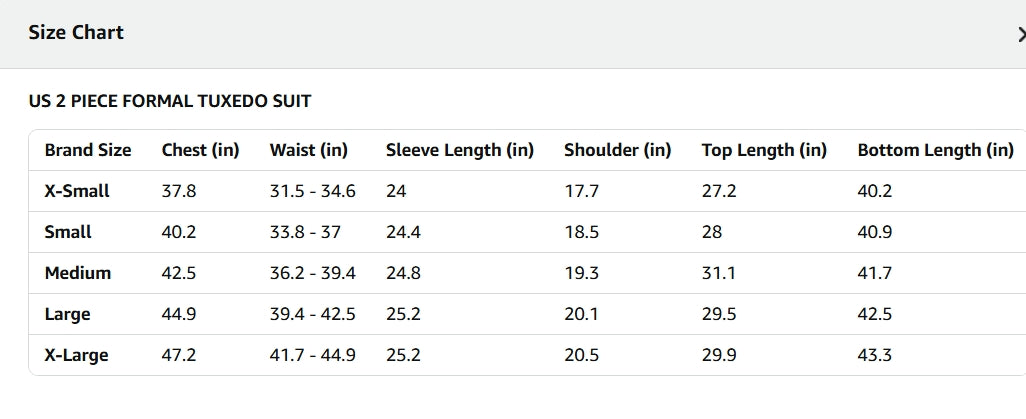Click the US 2 Piece Formal Tuxedo Suit heading

pyautogui.click(x=170, y=101)
